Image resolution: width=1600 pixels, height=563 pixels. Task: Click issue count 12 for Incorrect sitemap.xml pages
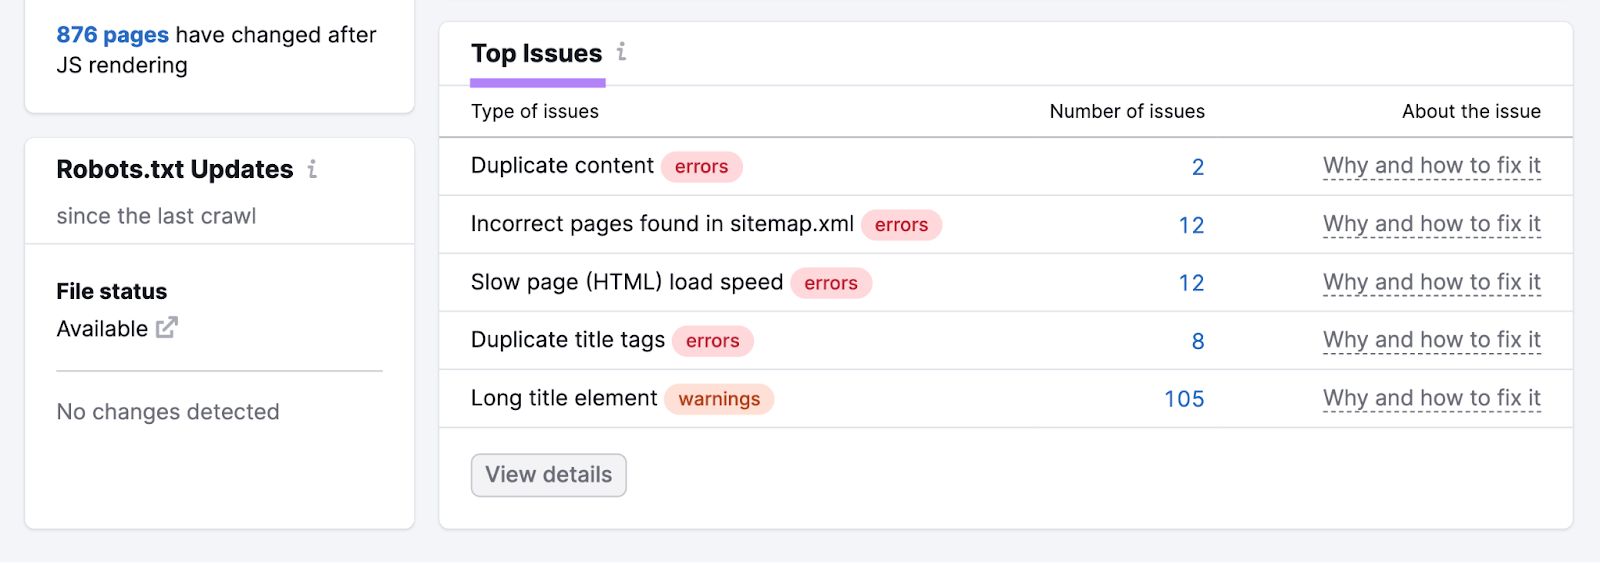point(1191,225)
